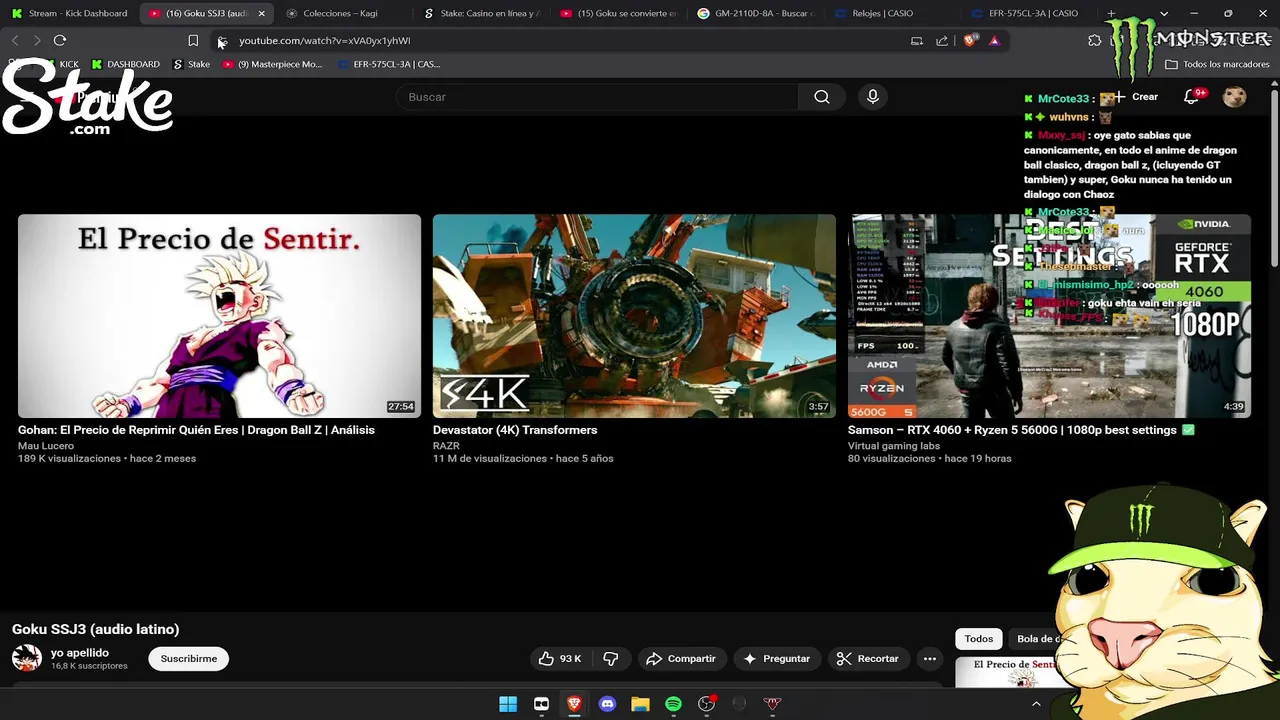Image resolution: width=1280 pixels, height=720 pixels.
Task: Open the Brave Rewards triangle icon
Action: (x=994, y=40)
